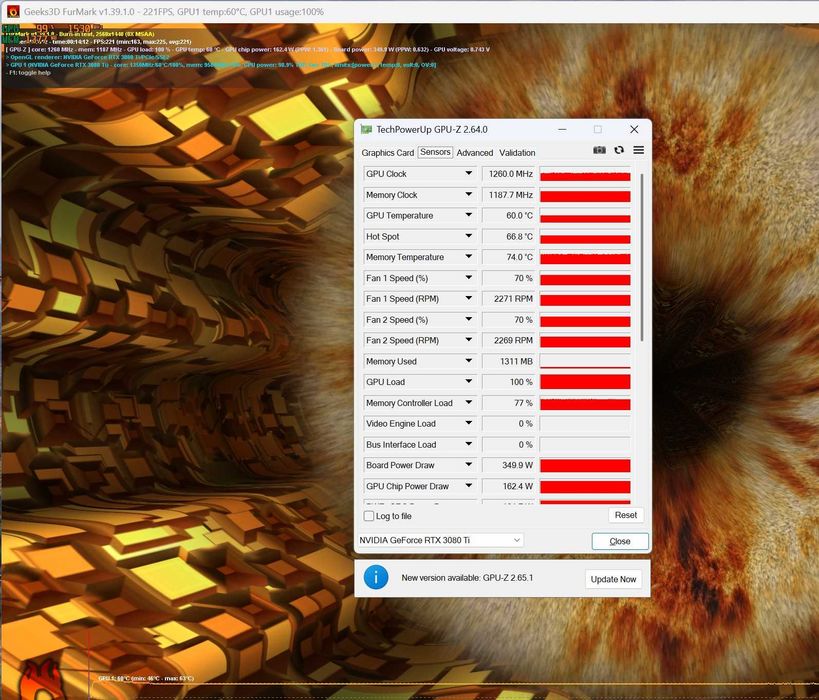Open the GPU Temperature dropdown arrow
The height and width of the screenshot is (700, 819).
point(469,215)
